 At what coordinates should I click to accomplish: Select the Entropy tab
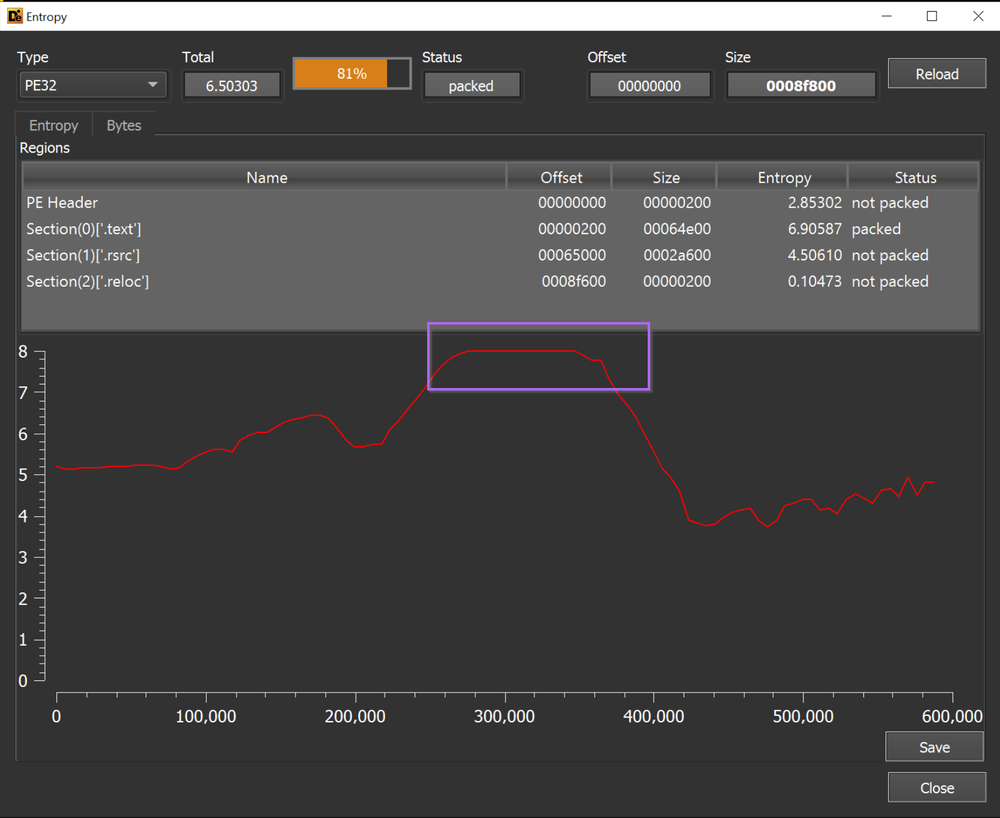coord(54,125)
